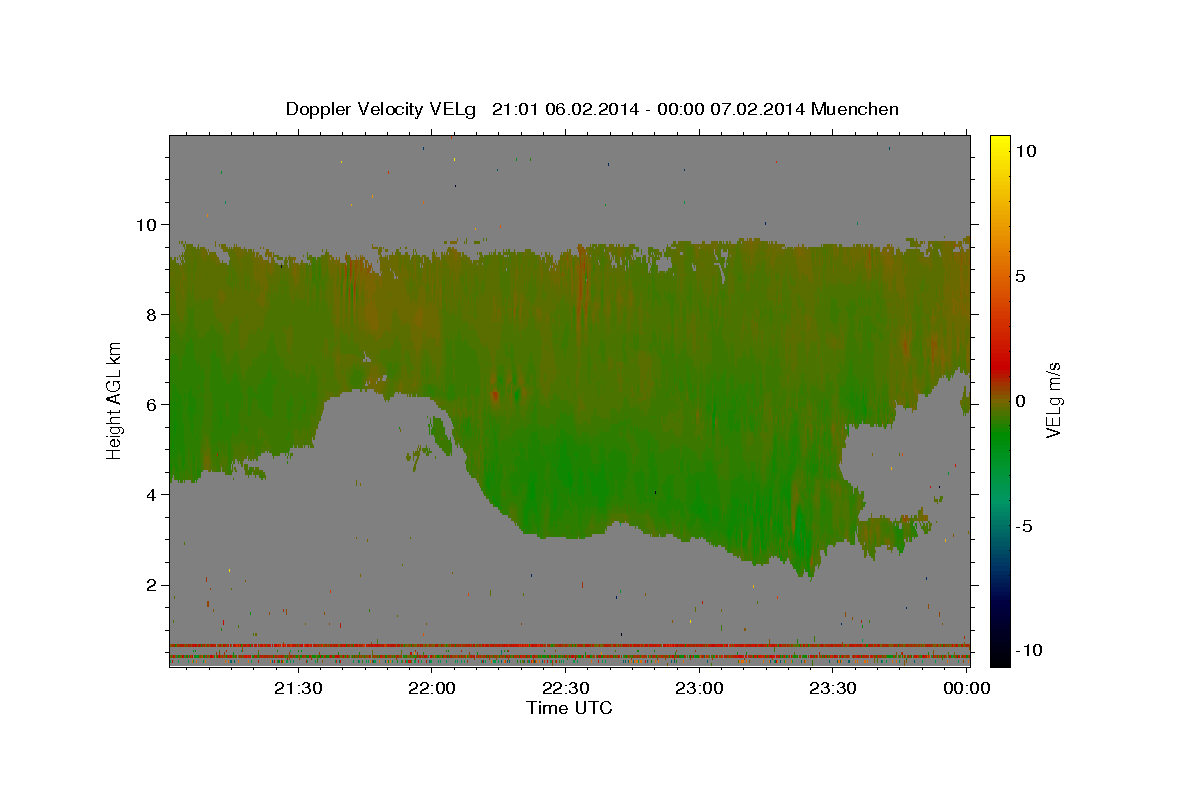The width and height of the screenshot is (1200, 800).
Task: Click the '22:30' time axis label
Action: point(566,688)
